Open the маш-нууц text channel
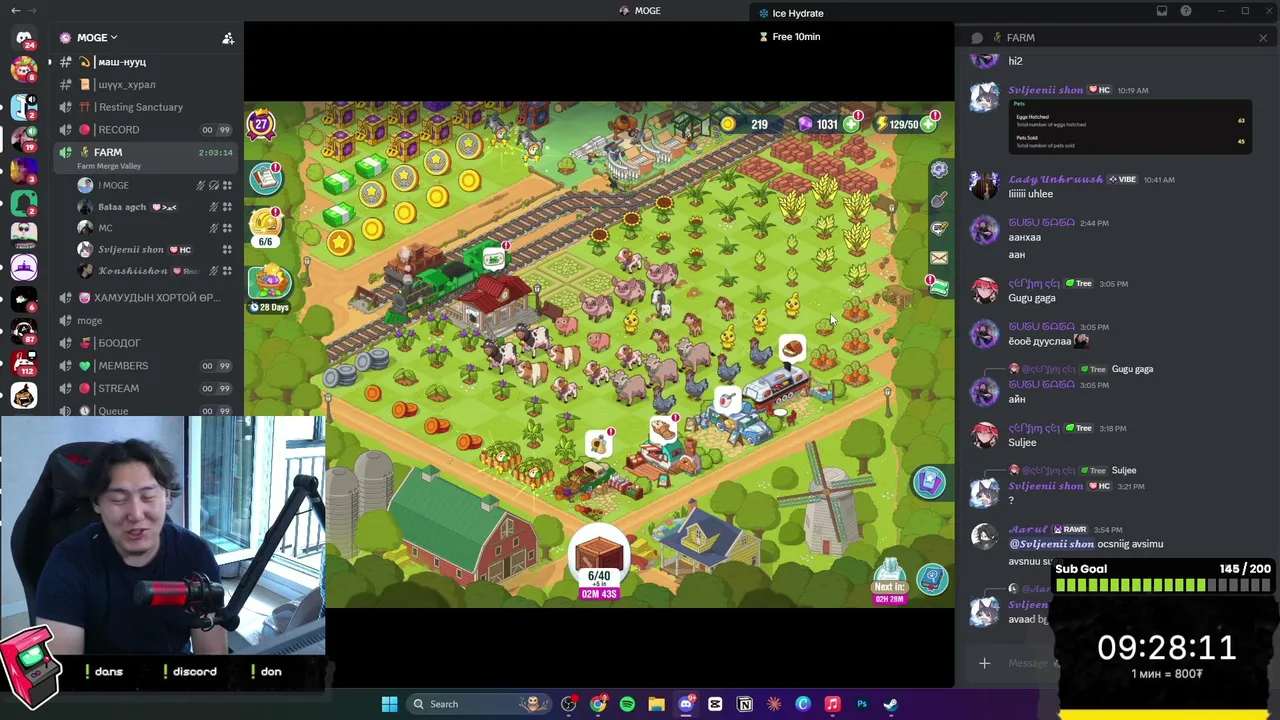Image resolution: width=1280 pixels, height=720 pixels. pos(148,62)
